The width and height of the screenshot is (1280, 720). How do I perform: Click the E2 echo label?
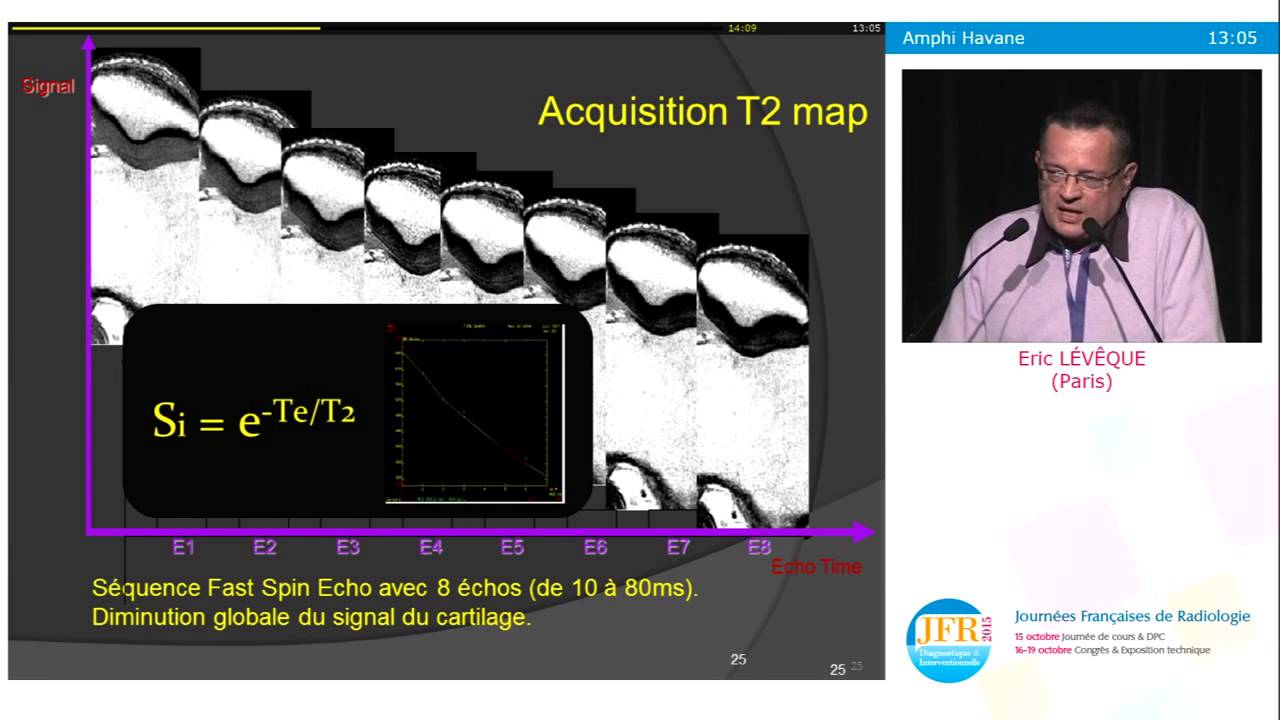pyautogui.click(x=264, y=547)
